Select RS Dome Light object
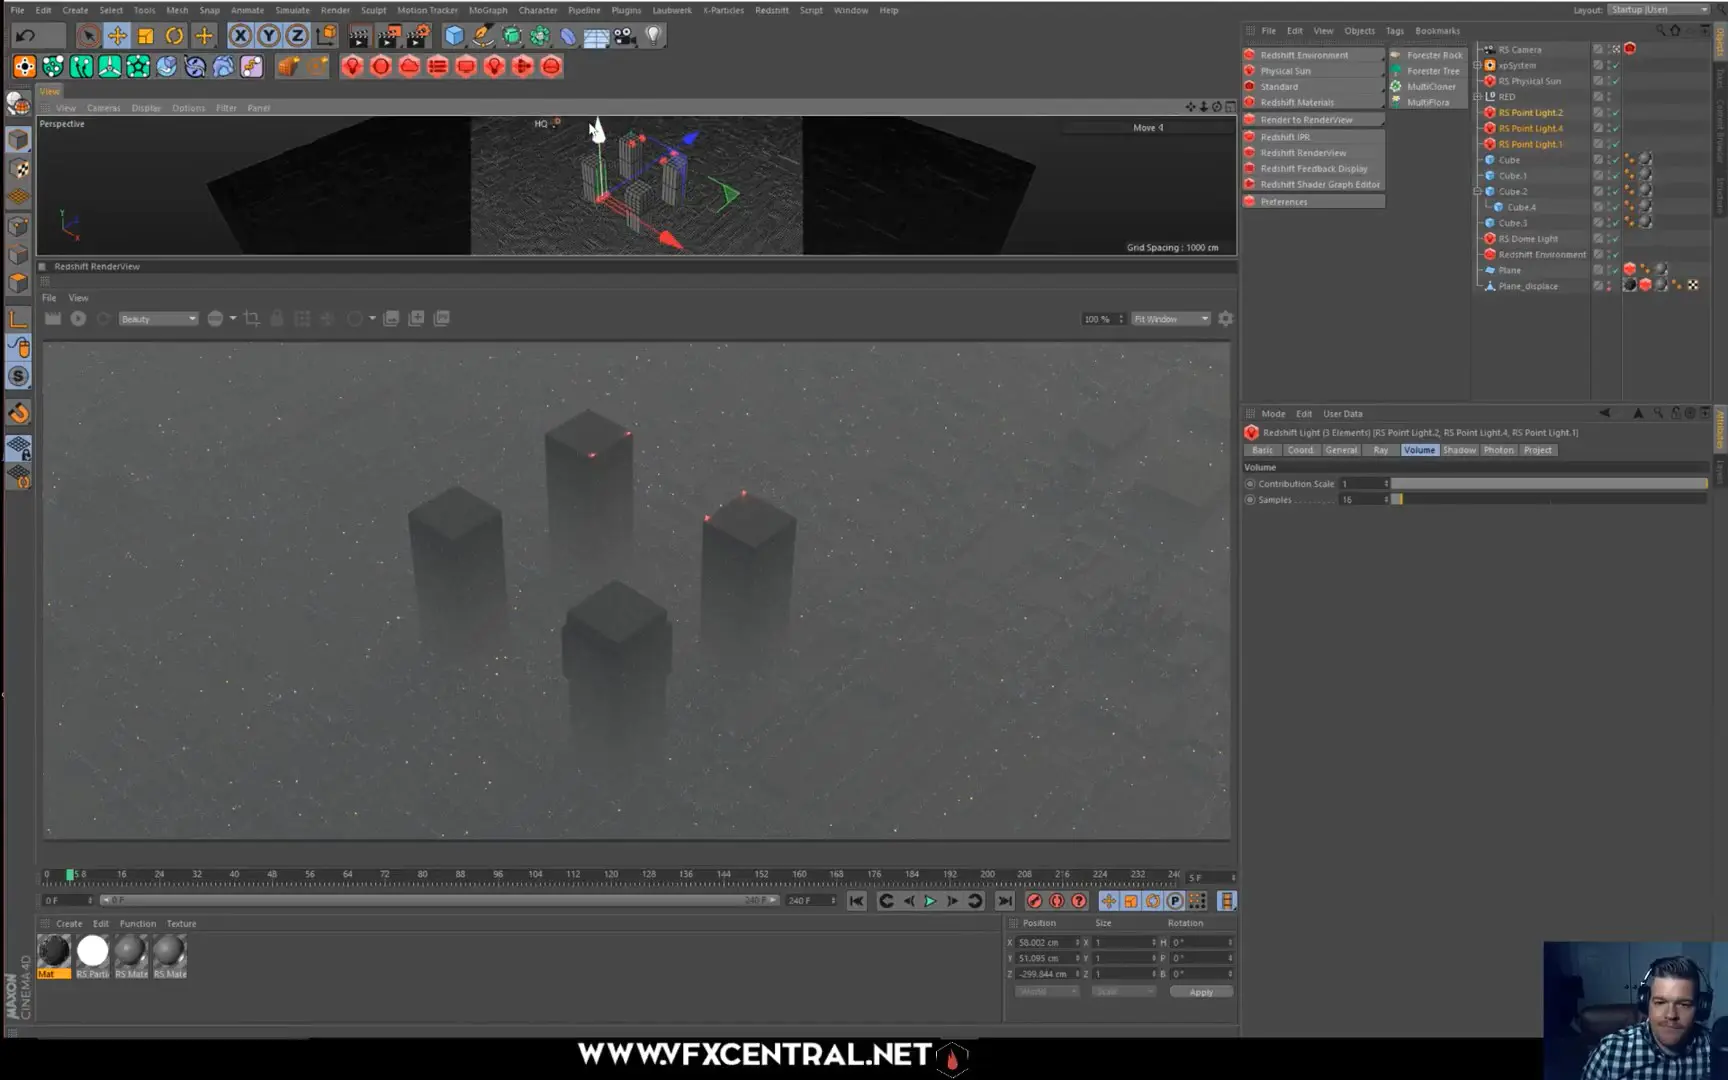 [x=1528, y=239]
